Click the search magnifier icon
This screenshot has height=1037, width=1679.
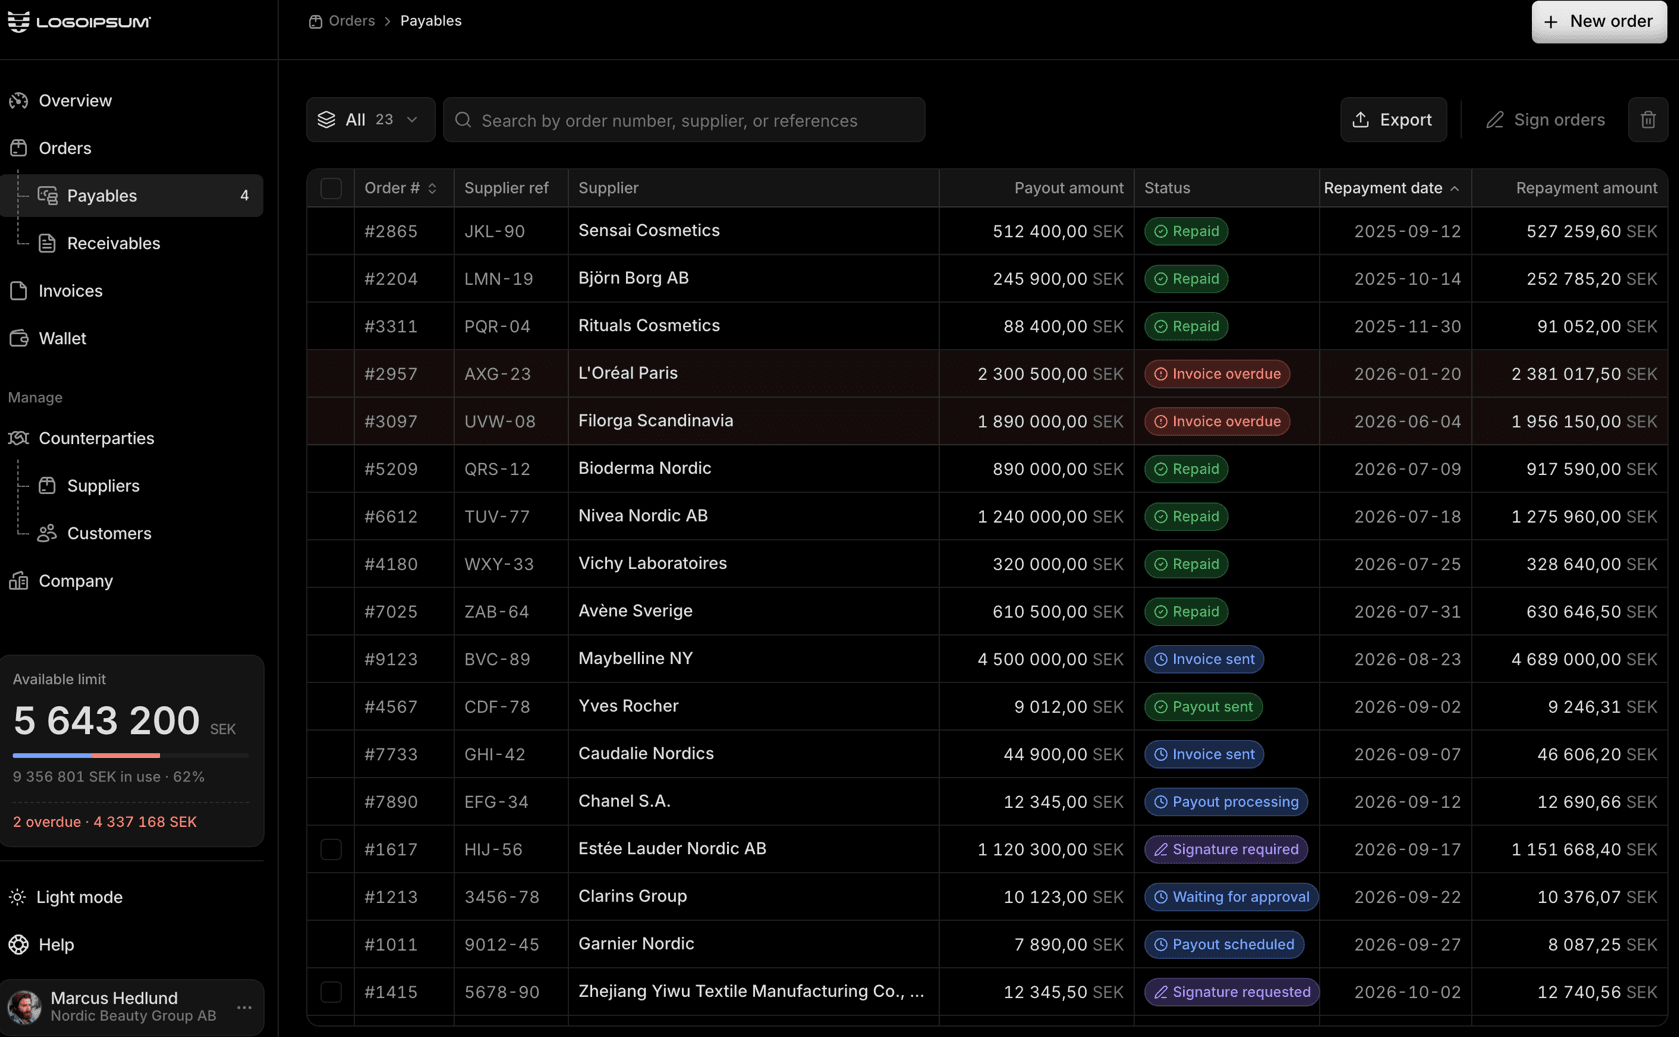coord(463,120)
